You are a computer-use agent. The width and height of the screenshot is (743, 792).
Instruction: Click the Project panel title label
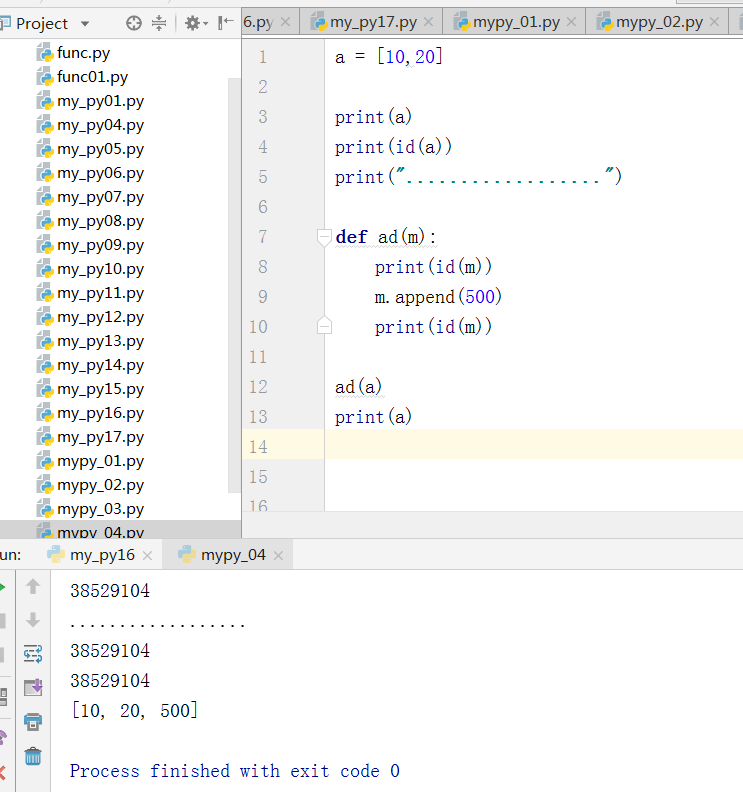click(x=41, y=23)
